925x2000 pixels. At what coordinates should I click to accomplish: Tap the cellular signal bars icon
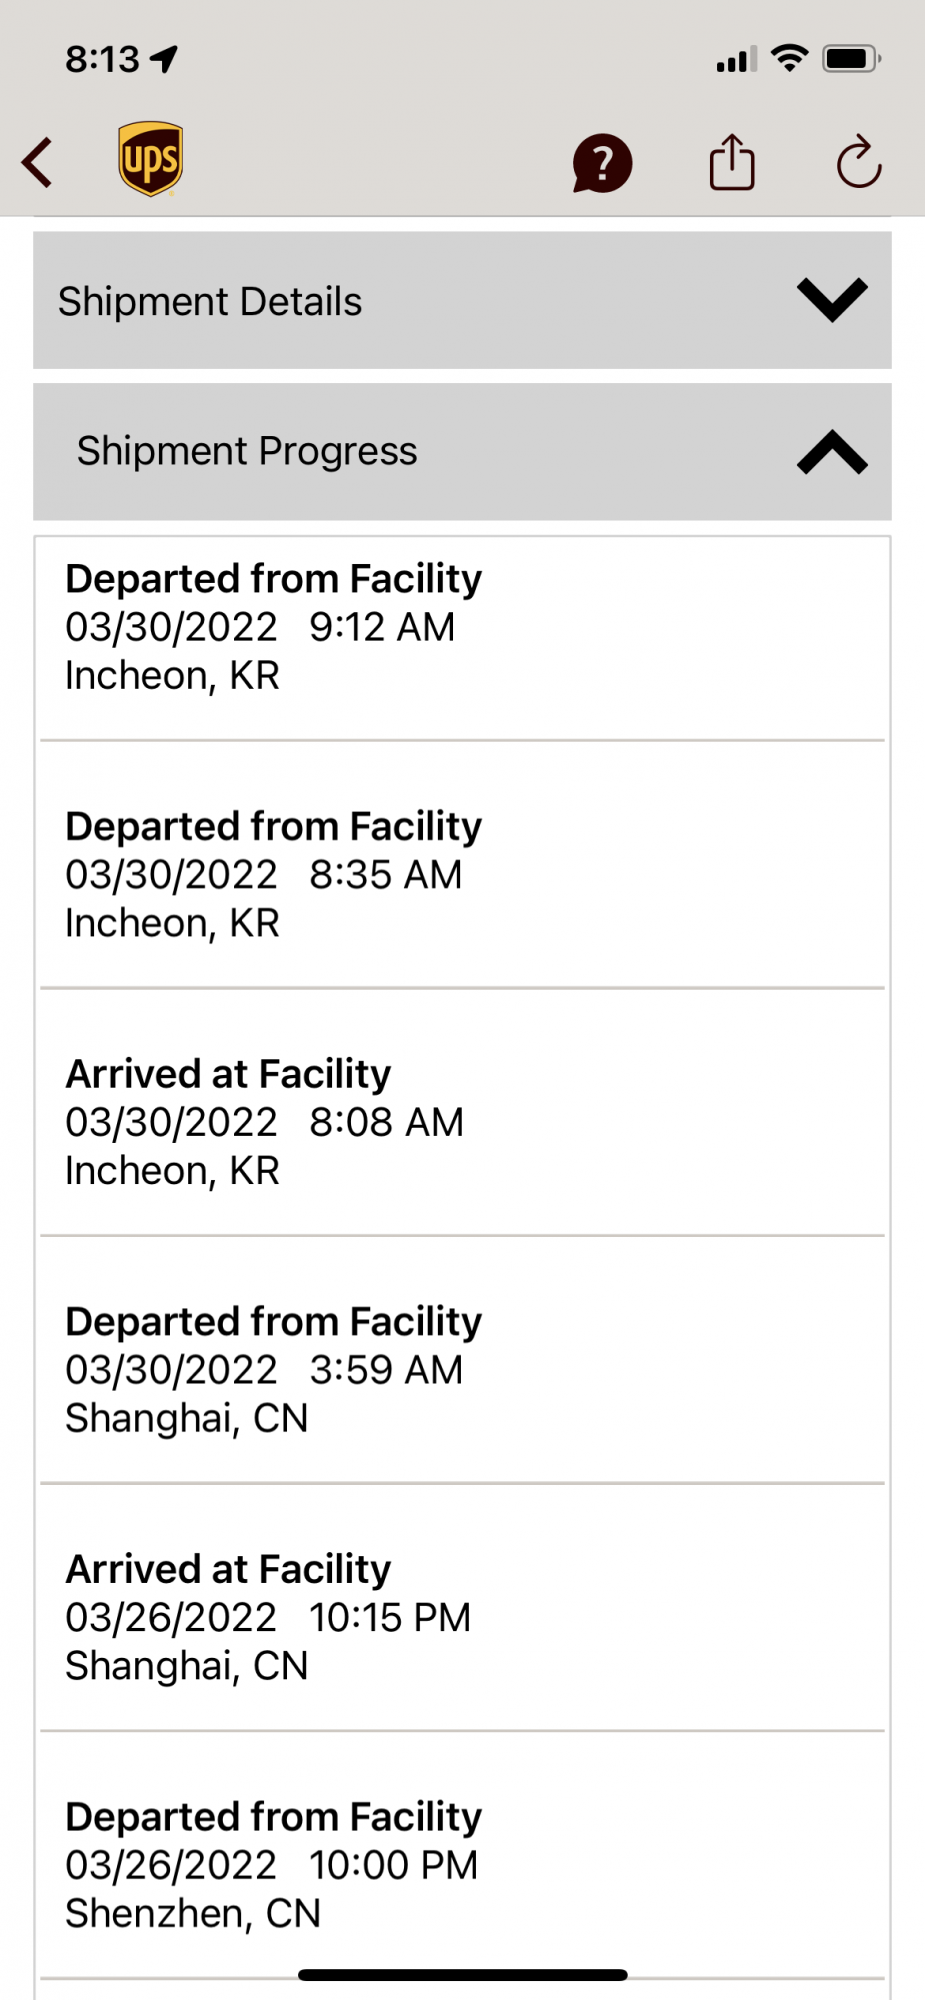pyautogui.click(x=737, y=60)
